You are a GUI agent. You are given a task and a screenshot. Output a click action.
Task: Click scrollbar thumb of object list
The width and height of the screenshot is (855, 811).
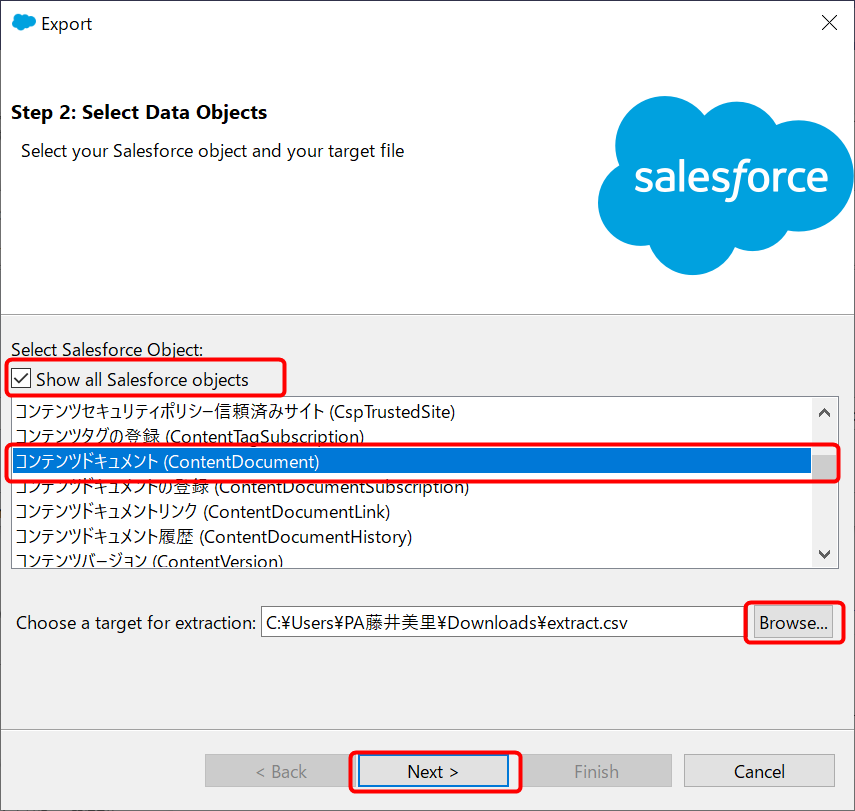click(x=824, y=466)
